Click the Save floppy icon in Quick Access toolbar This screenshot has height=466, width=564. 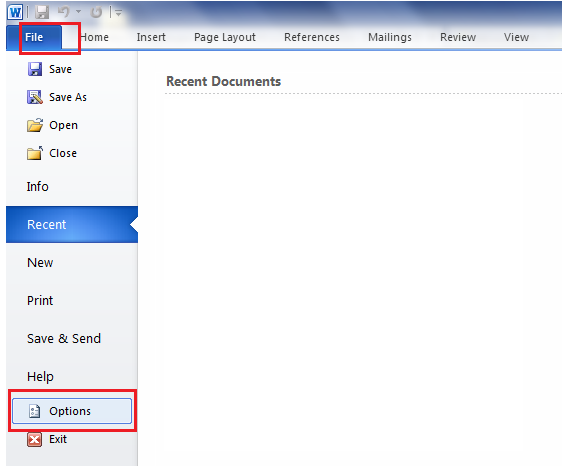click(x=42, y=13)
